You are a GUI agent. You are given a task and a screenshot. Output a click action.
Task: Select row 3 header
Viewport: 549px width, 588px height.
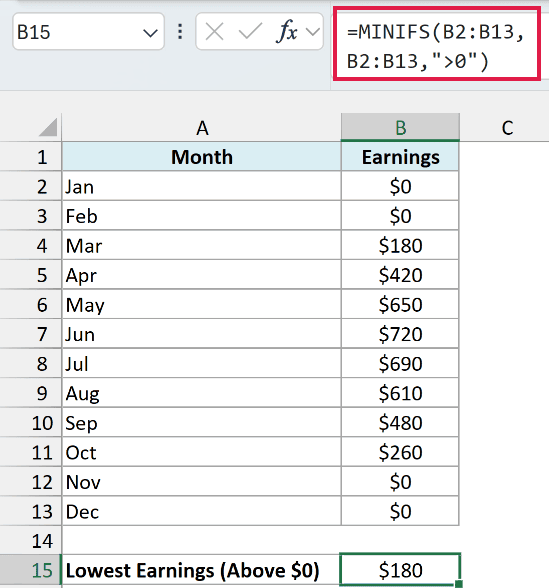coord(31,216)
